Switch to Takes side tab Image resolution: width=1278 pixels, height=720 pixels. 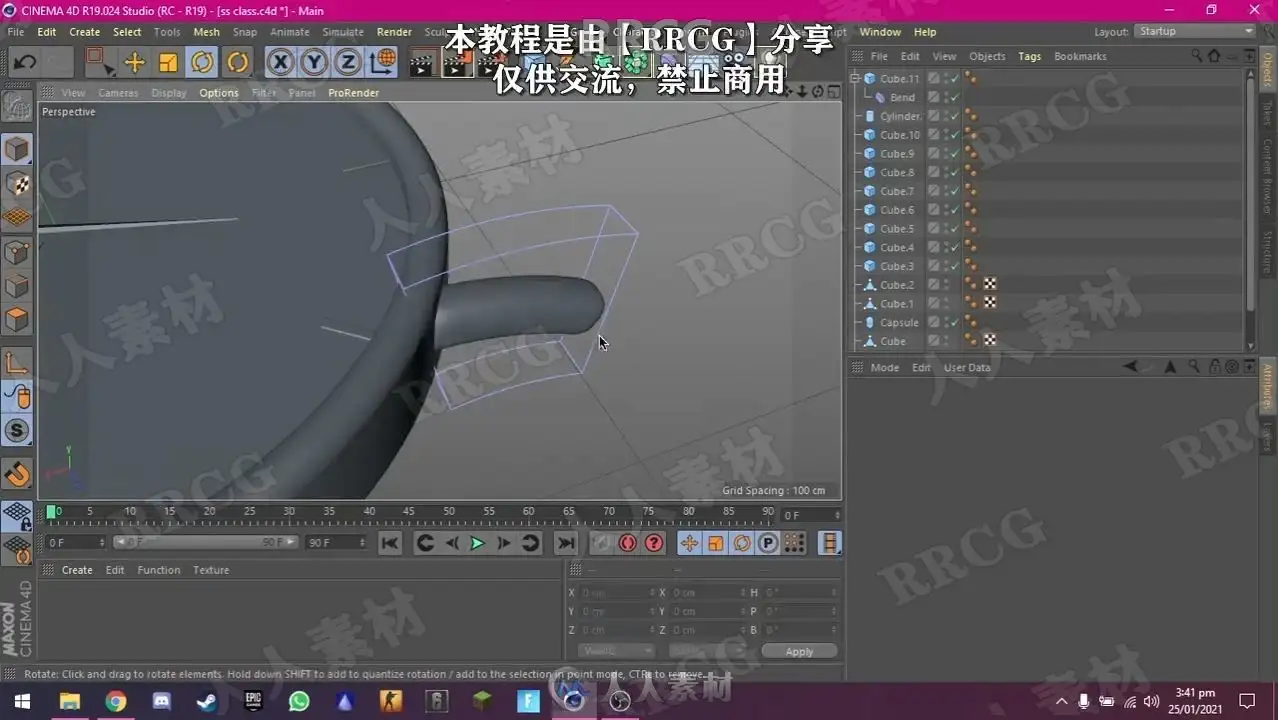1267,112
